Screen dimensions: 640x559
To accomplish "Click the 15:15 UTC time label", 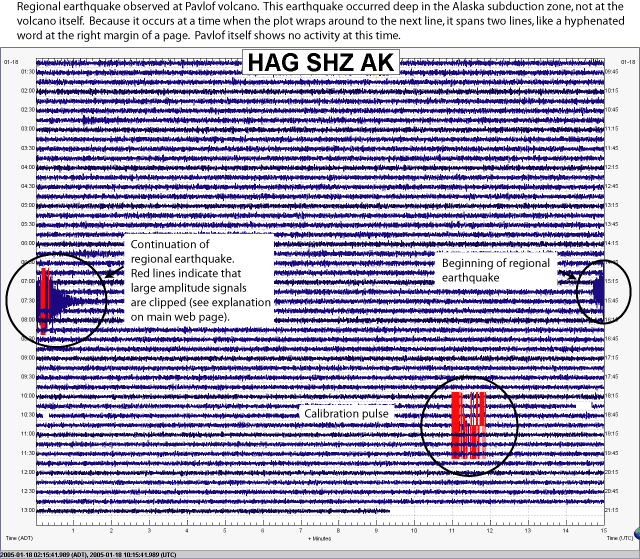I will (616, 281).
